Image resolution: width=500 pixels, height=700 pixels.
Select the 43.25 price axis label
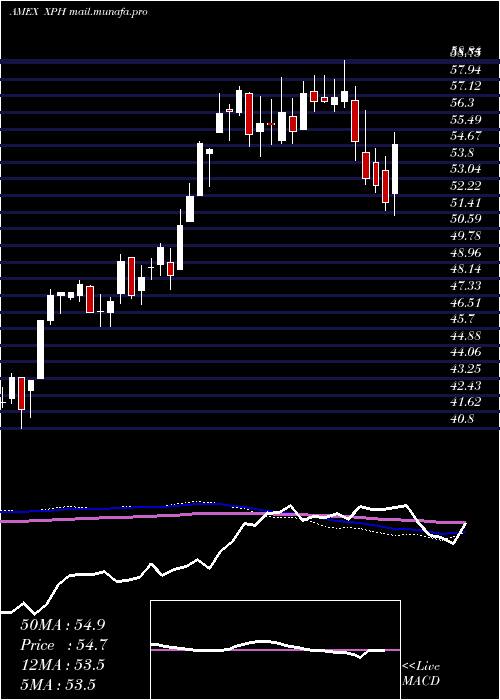(466, 369)
